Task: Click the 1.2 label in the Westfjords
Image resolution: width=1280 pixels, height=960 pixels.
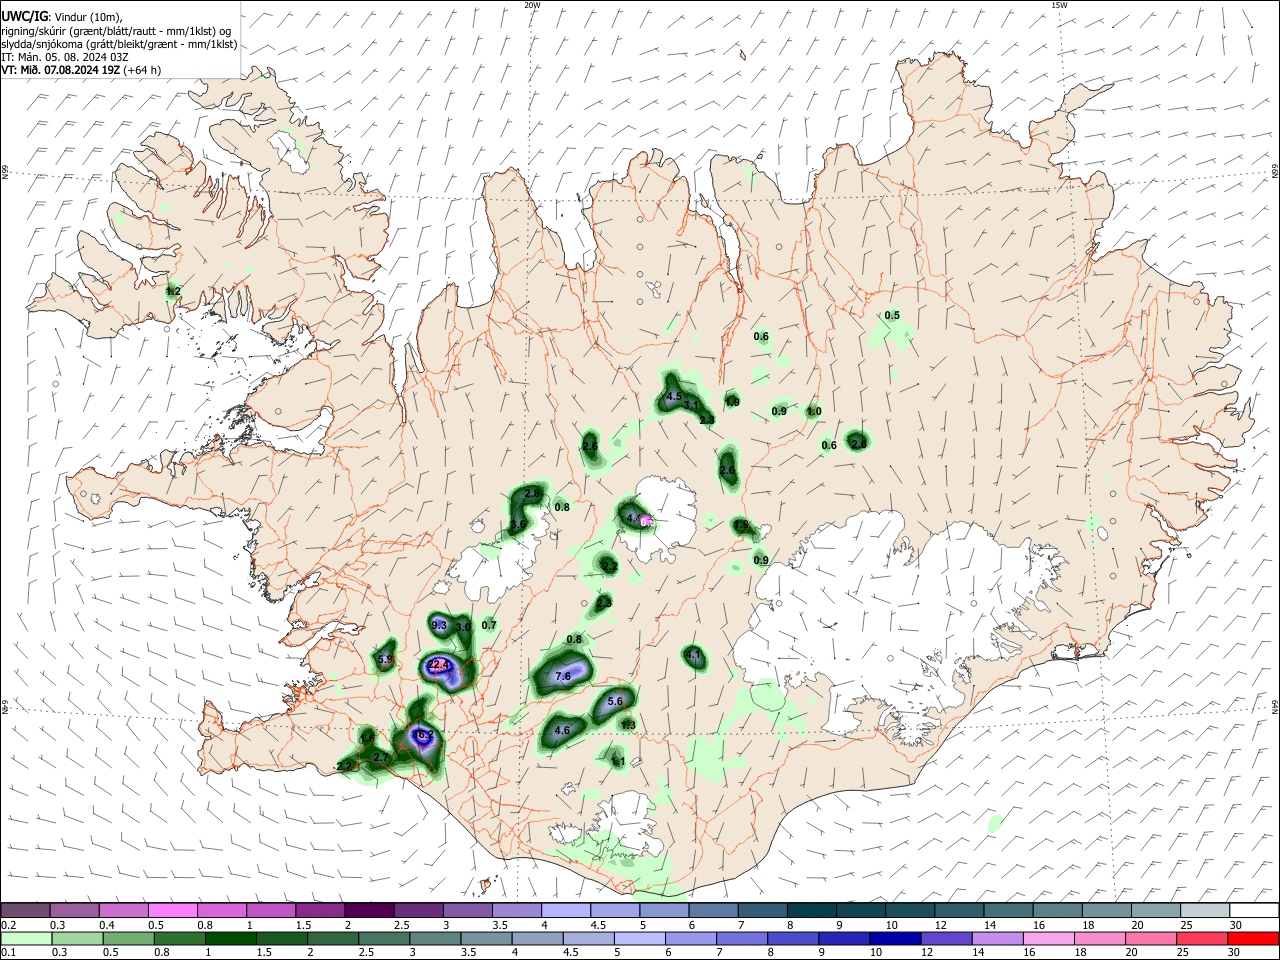Action: tap(174, 292)
